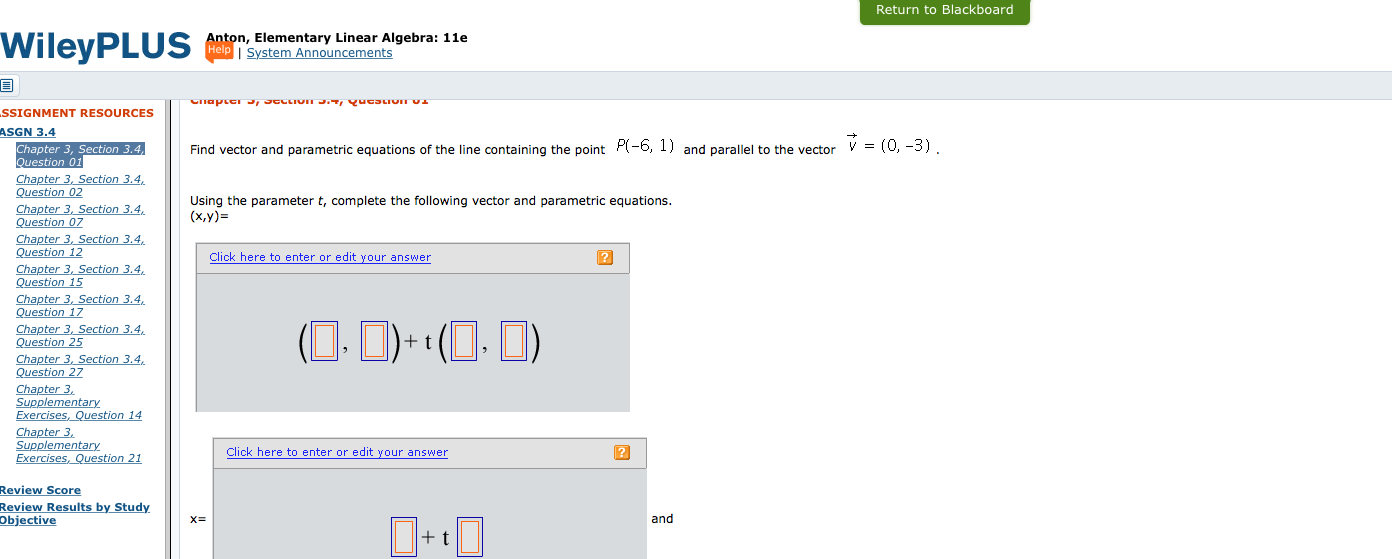
Task: Open System Announcements link
Action: pos(319,53)
